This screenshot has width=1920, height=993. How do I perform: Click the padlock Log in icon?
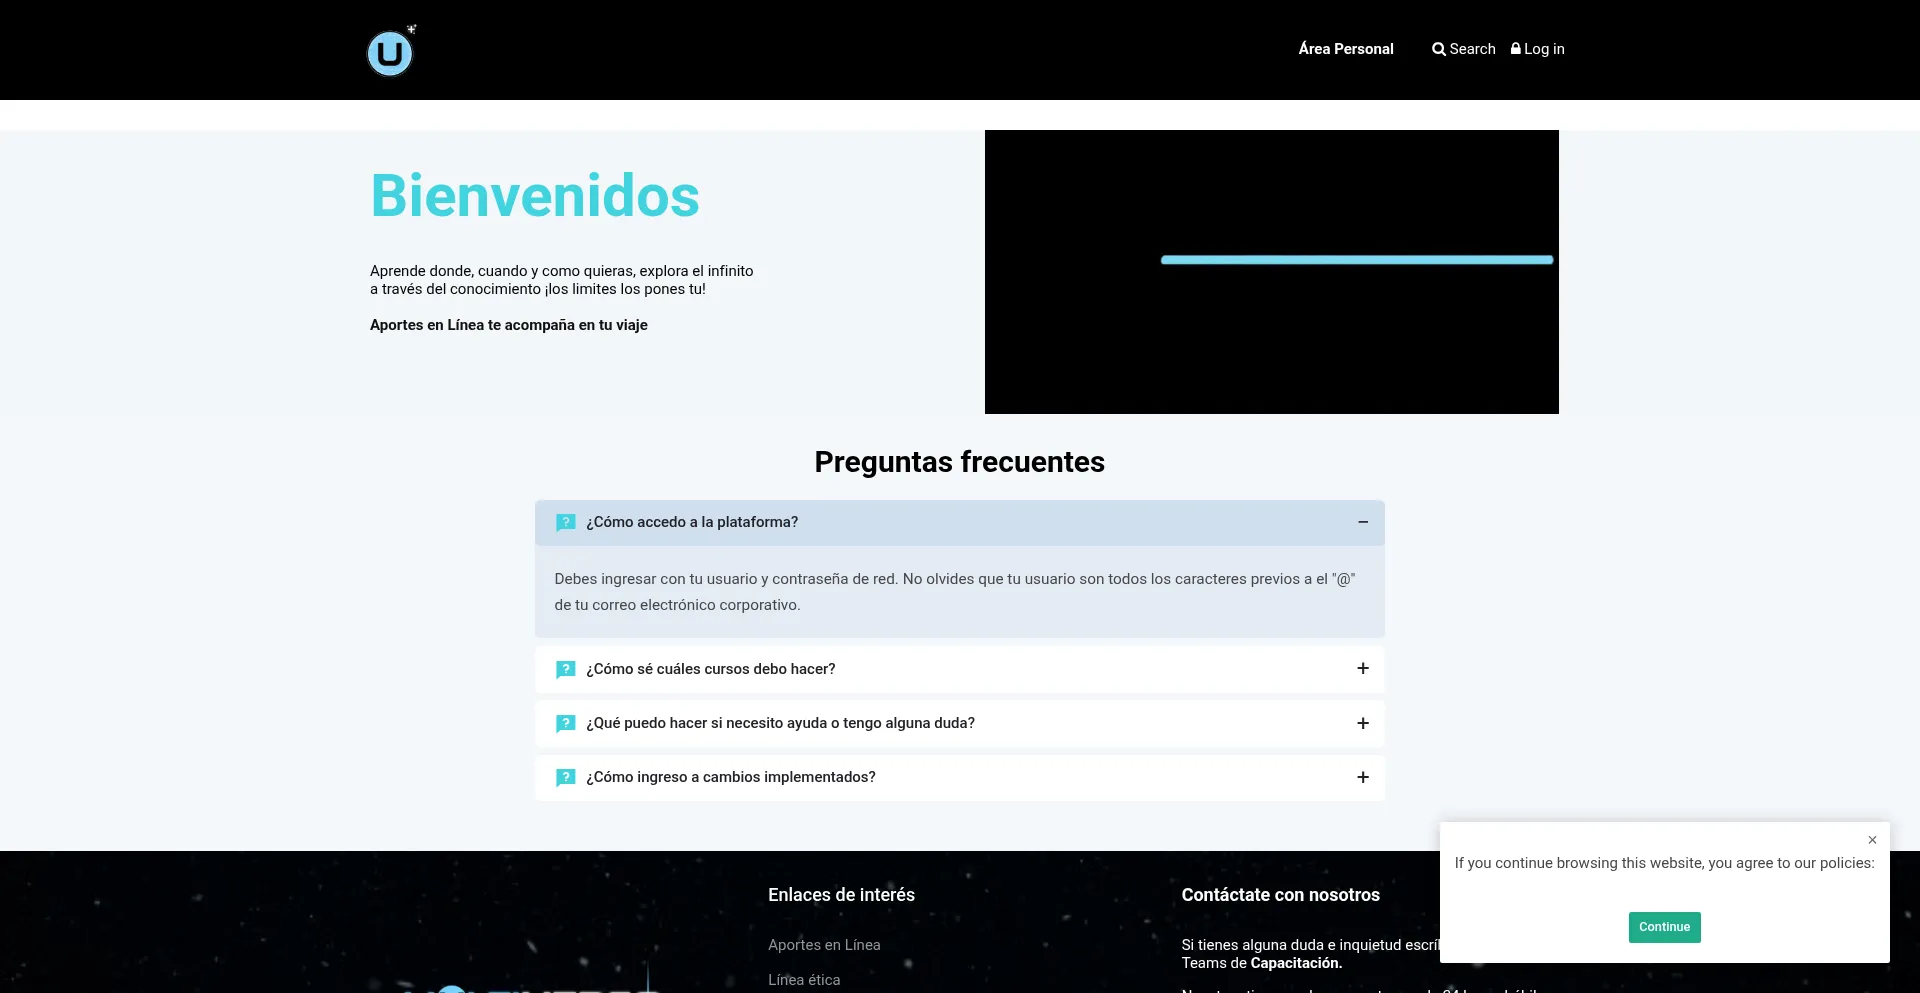(x=1515, y=49)
